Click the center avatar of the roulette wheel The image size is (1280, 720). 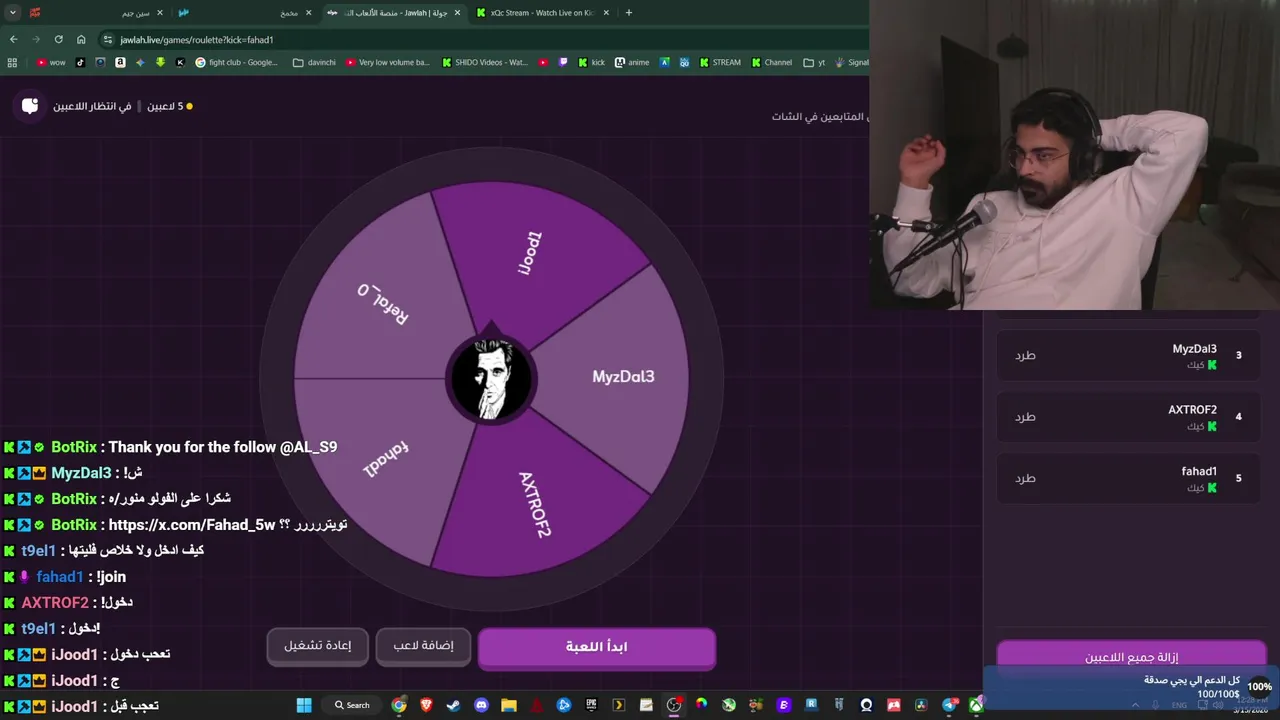[491, 379]
